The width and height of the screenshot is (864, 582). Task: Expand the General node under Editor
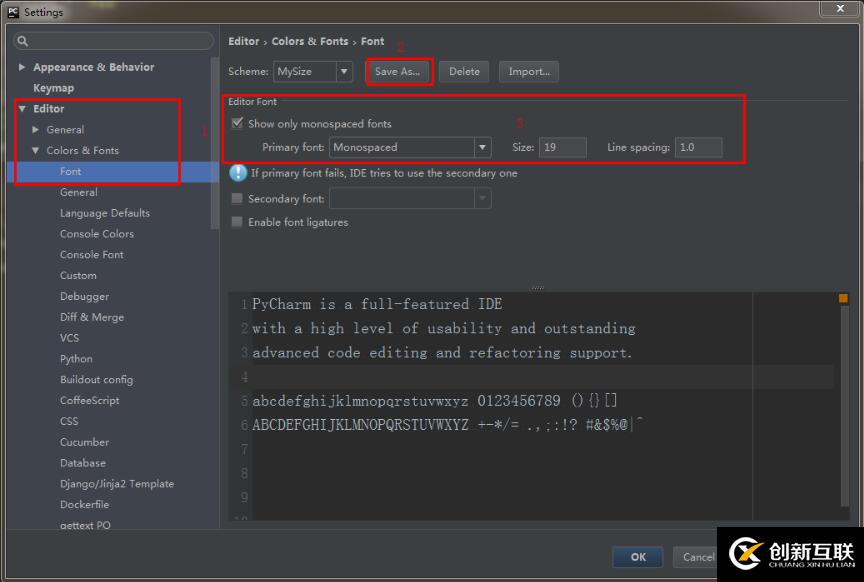[35, 130]
